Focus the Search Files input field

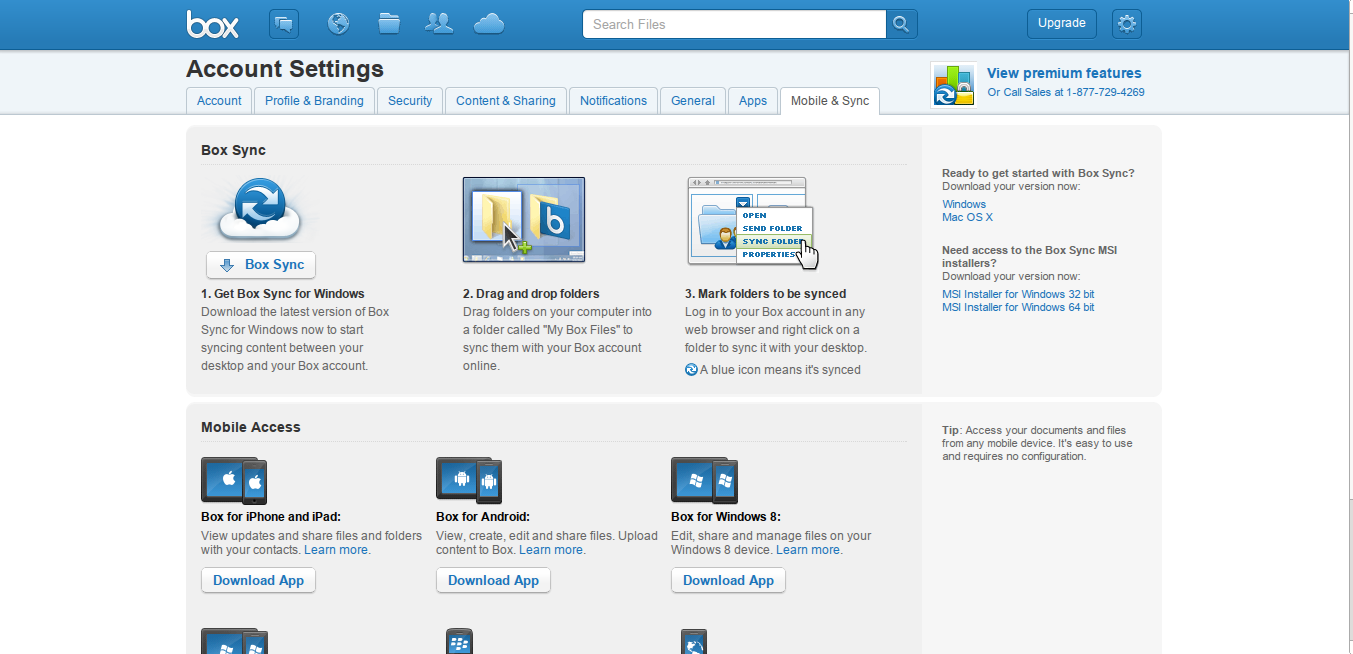(734, 24)
